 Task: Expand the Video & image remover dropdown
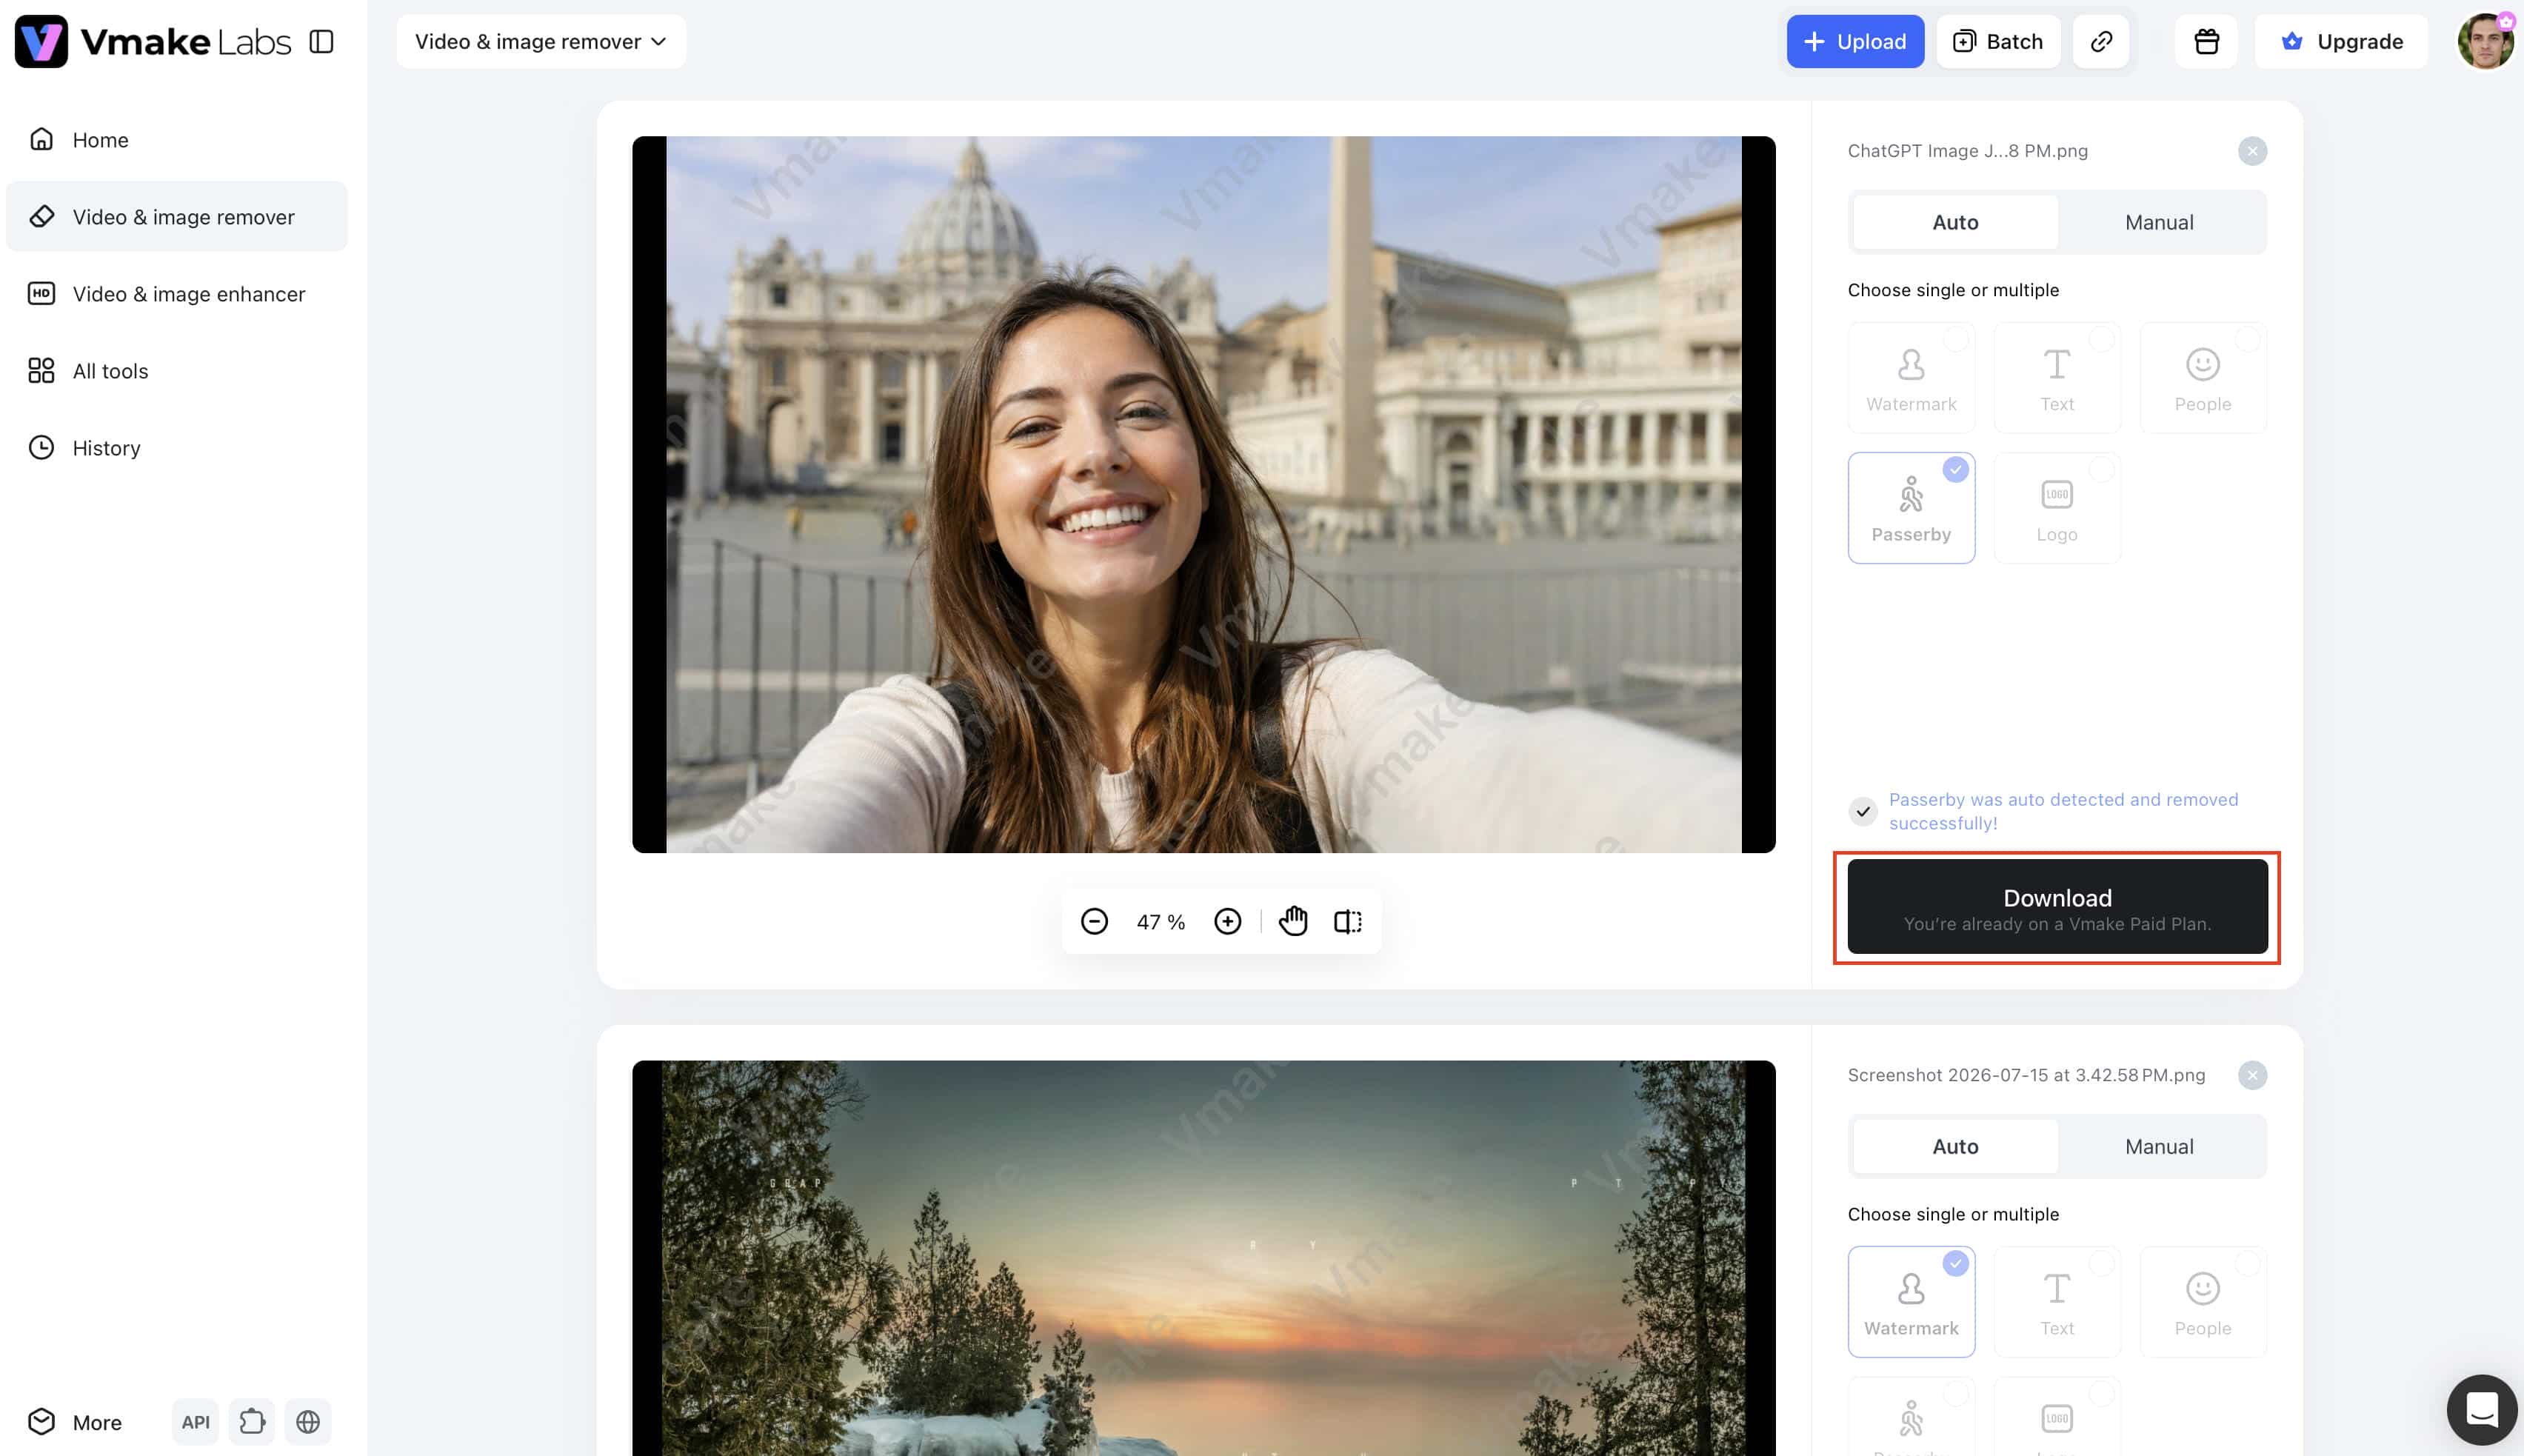pos(541,41)
